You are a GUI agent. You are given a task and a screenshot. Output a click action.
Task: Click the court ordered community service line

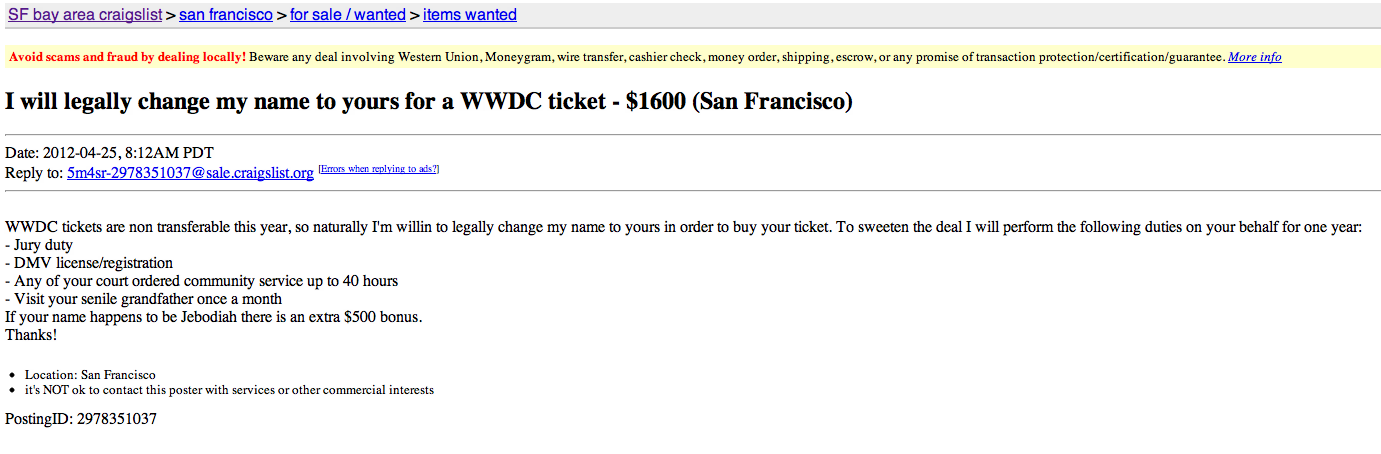[201, 281]
